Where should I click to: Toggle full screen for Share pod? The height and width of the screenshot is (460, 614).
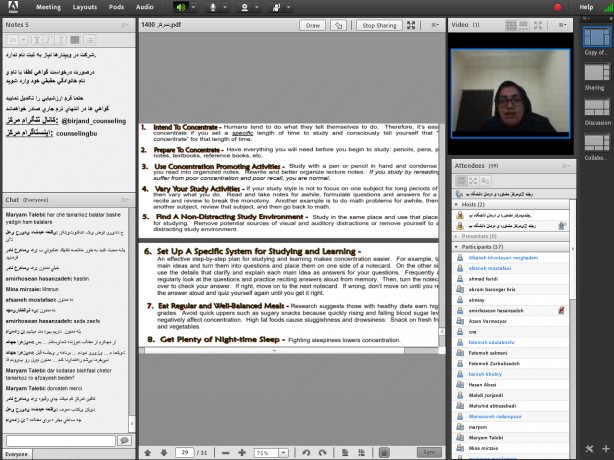(411, 25)
